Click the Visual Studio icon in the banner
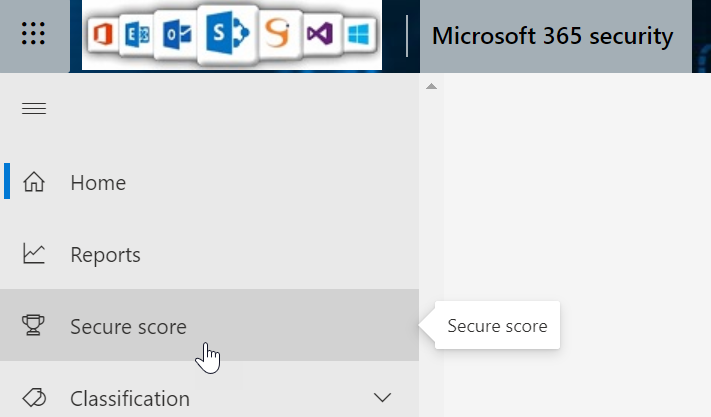 click(x=322, y=37)
